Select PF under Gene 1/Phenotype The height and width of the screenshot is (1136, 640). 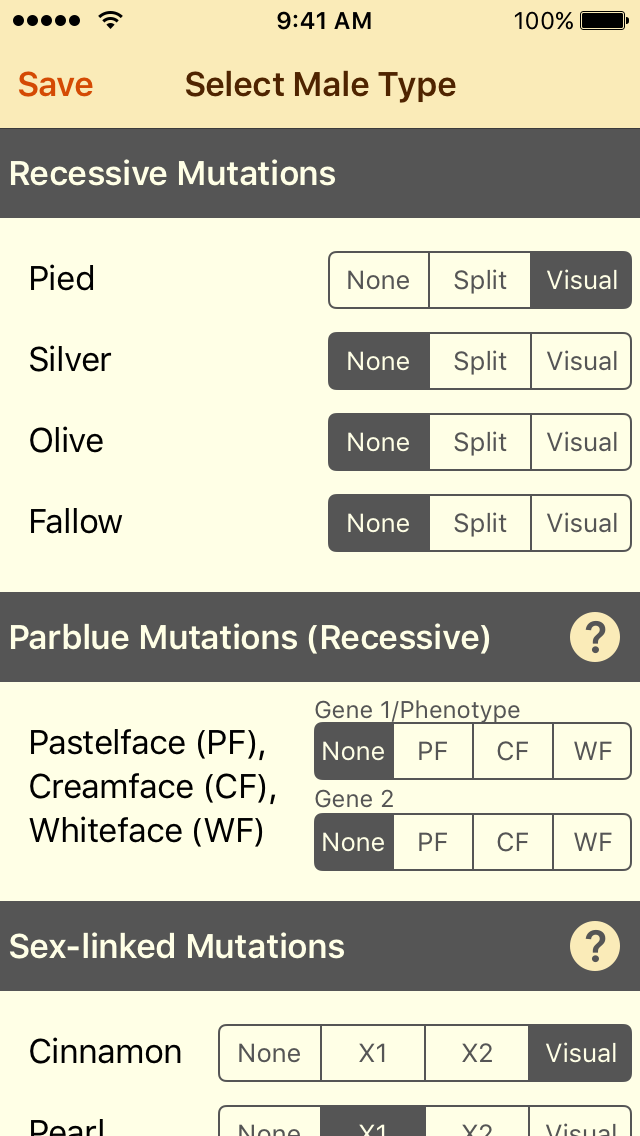tap(433, 751)
